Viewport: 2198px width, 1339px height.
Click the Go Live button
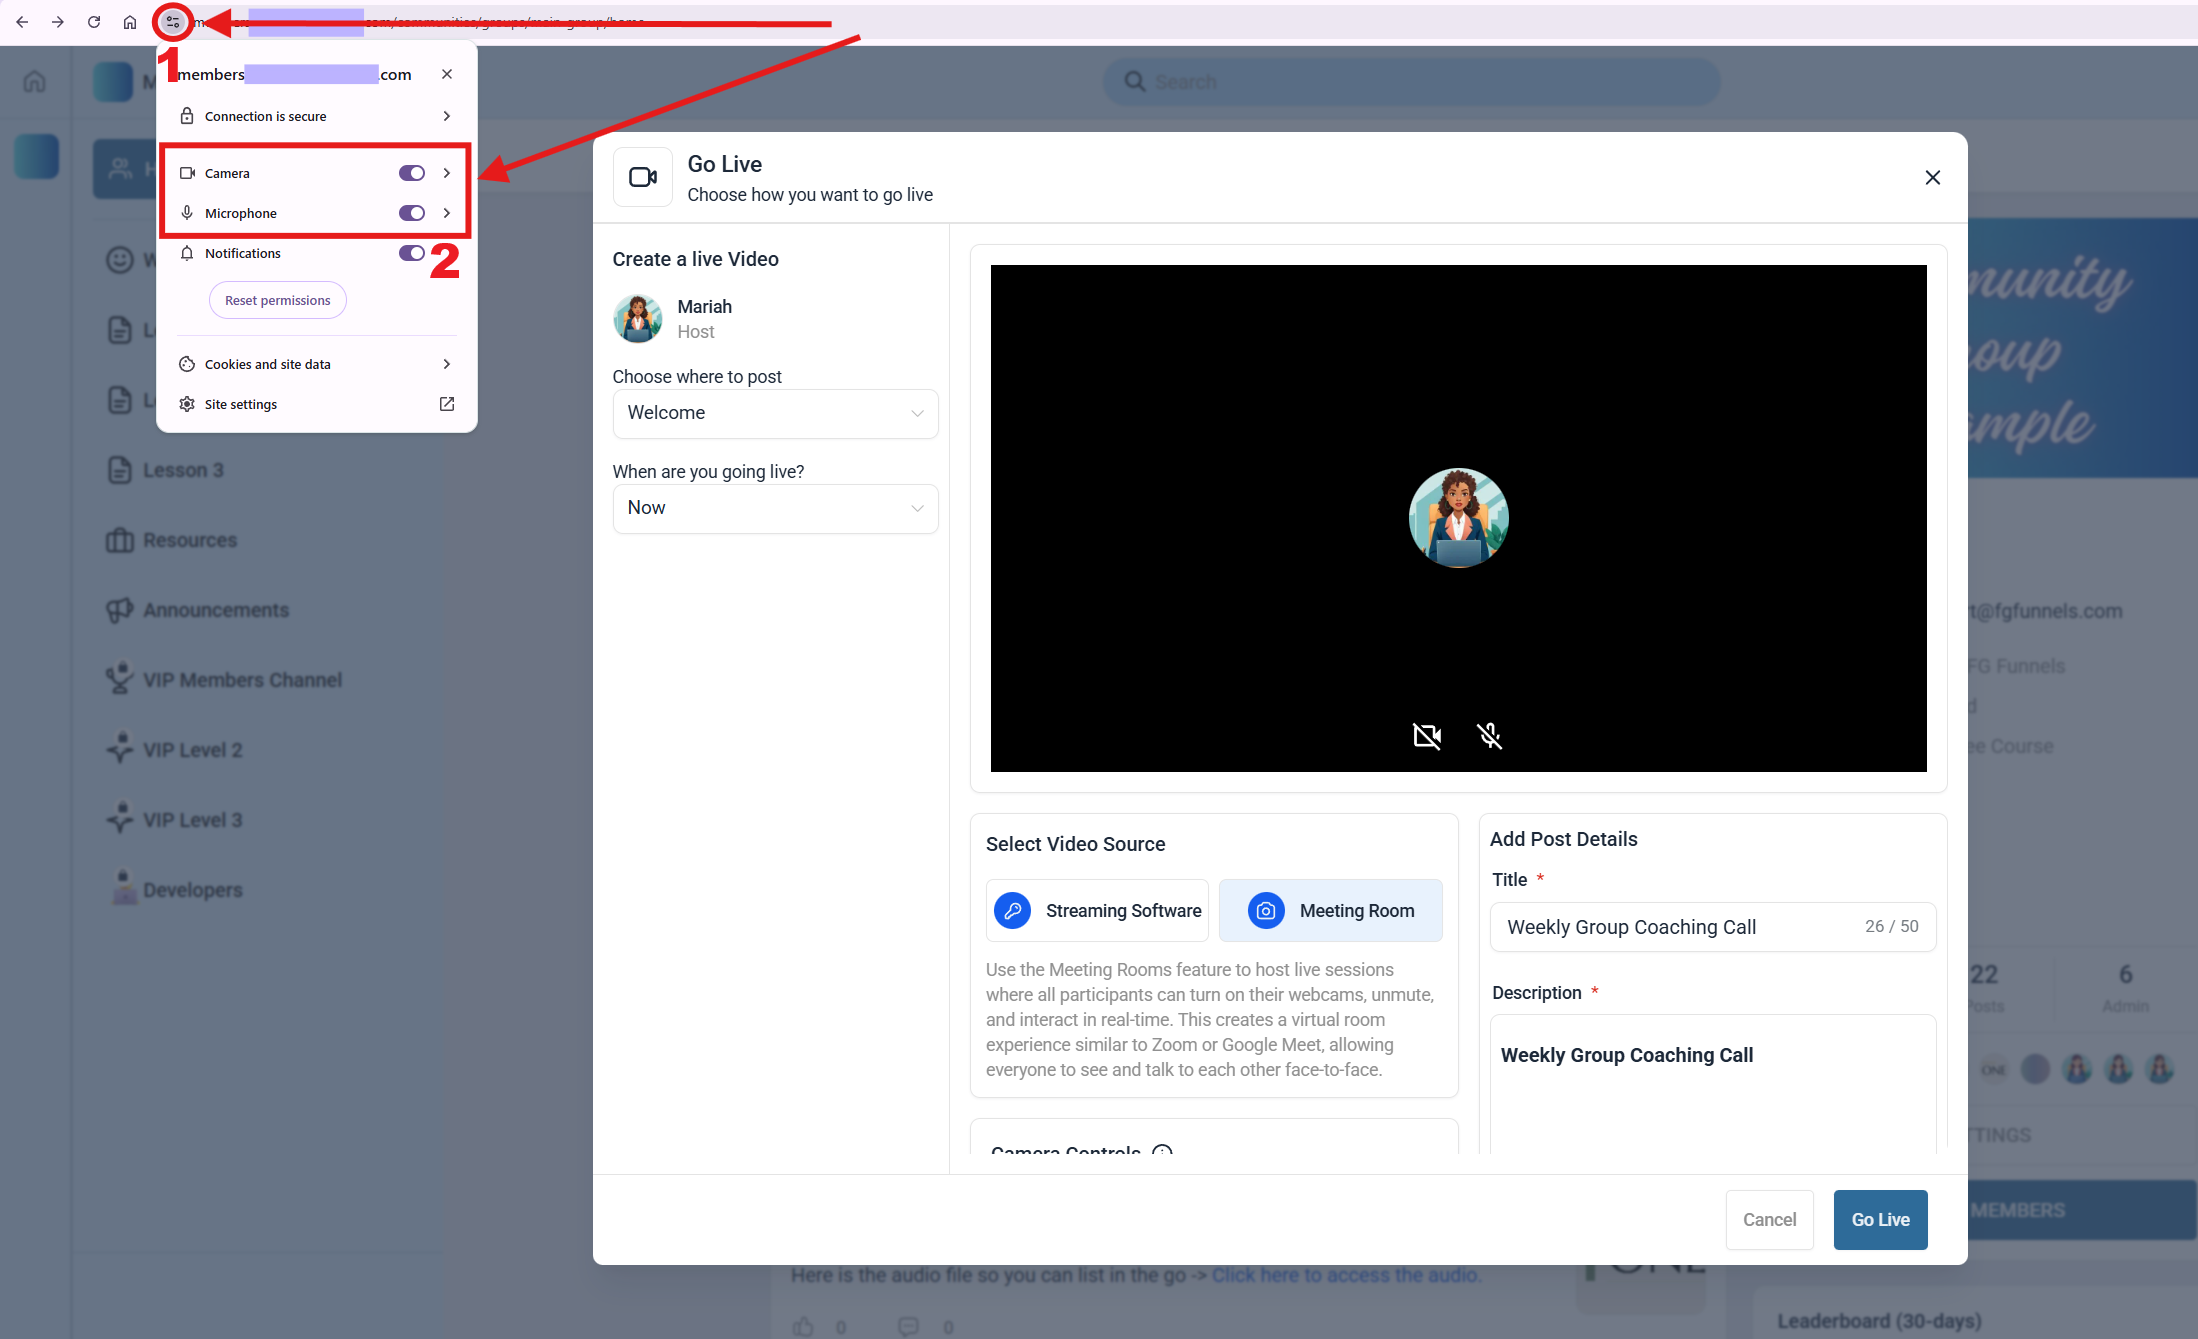pos(1879,1219)
